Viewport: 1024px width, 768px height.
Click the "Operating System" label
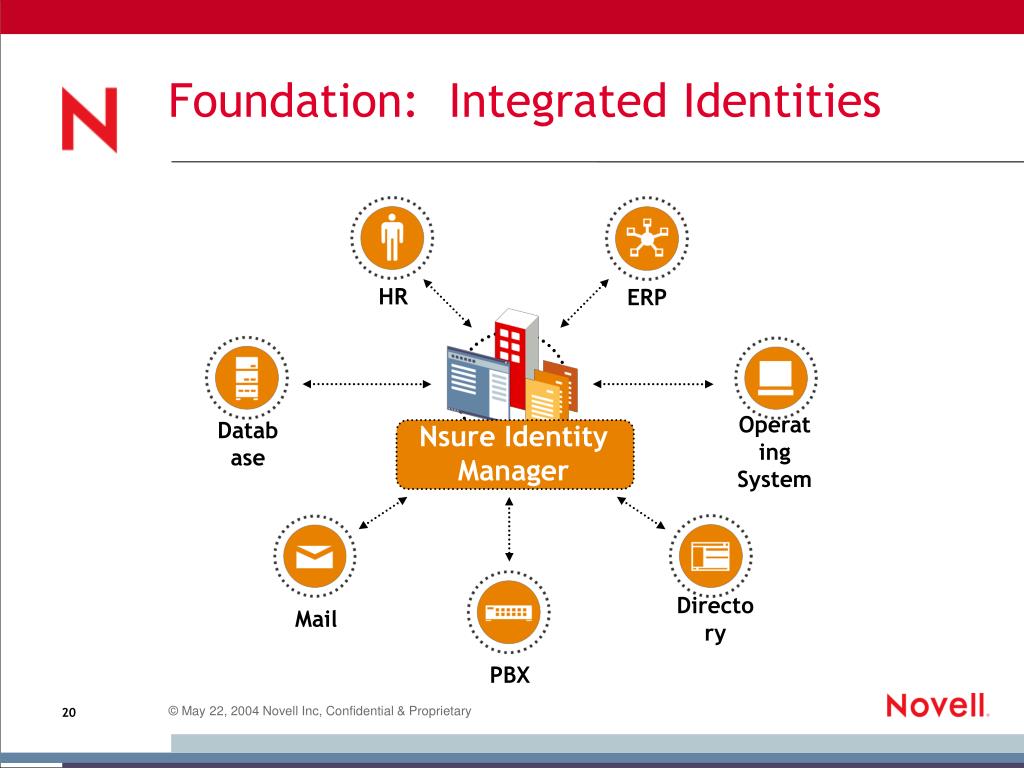(x=775, y=452)
